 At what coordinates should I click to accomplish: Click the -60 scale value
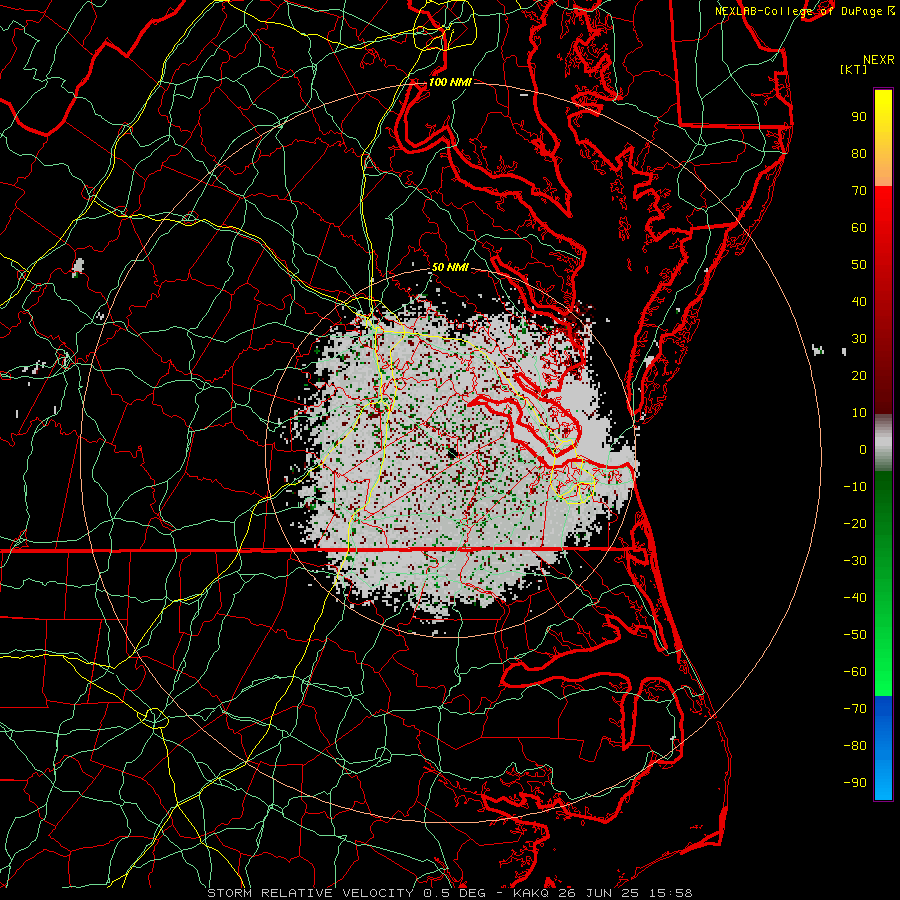tap(855, 672)
